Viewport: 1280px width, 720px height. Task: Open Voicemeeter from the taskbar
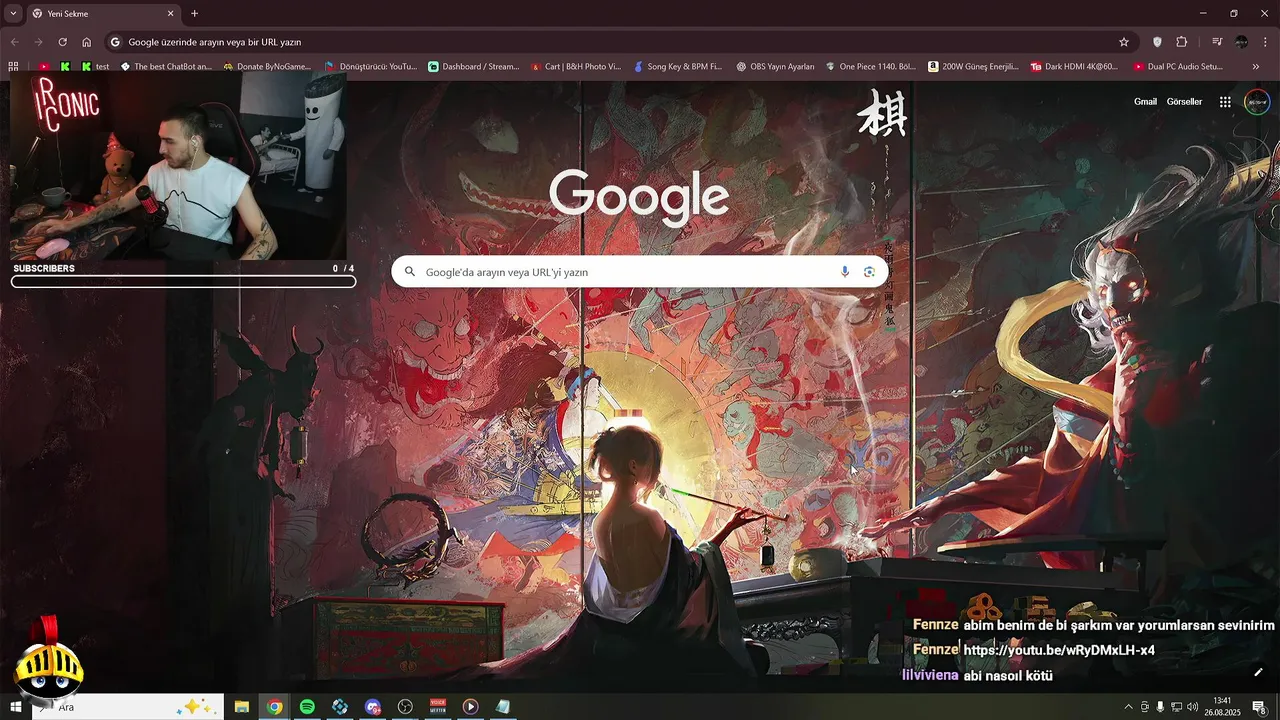[438, 707]
